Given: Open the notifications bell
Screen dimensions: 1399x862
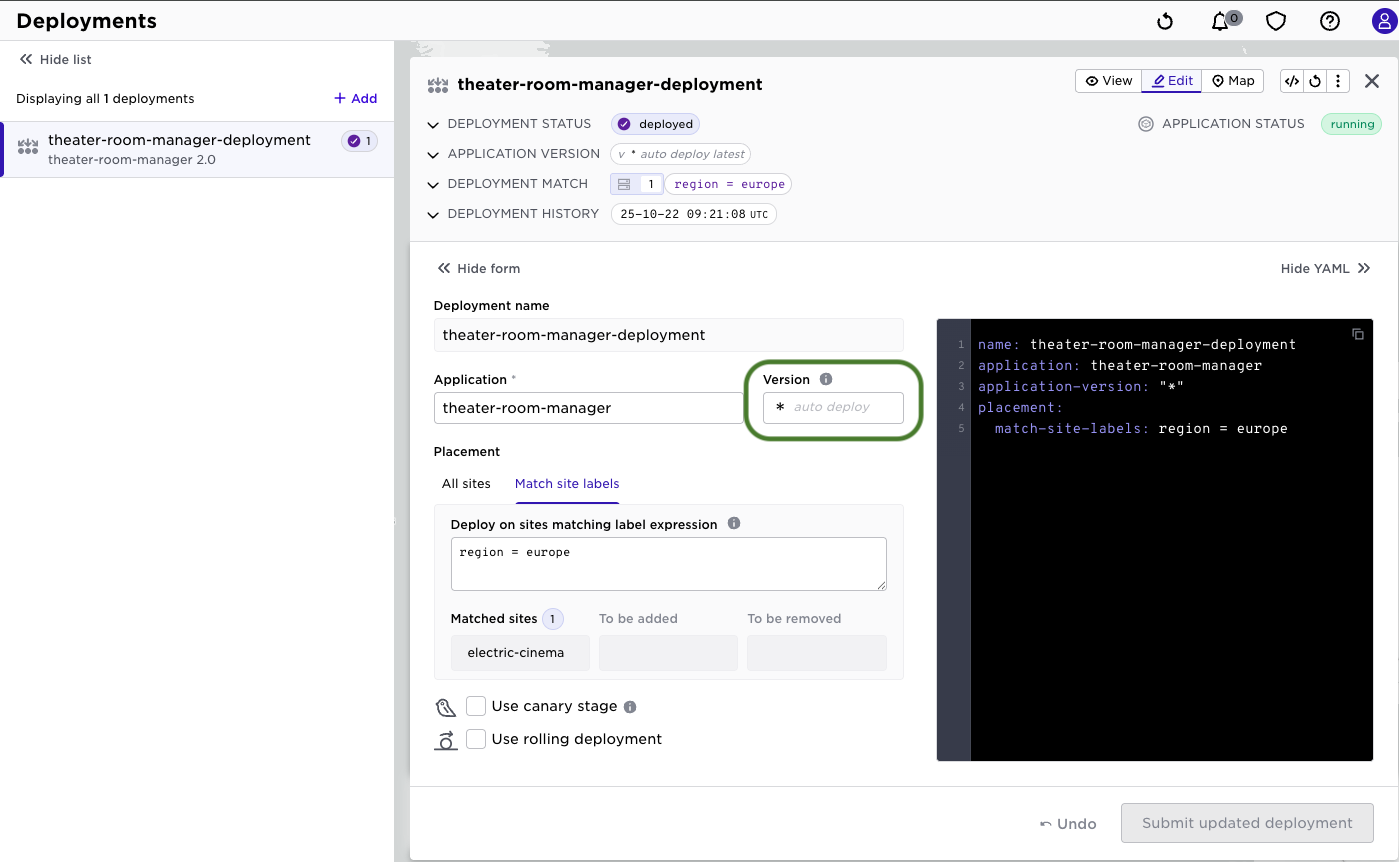Looking at the screenshot, I should pos(1220,21).
